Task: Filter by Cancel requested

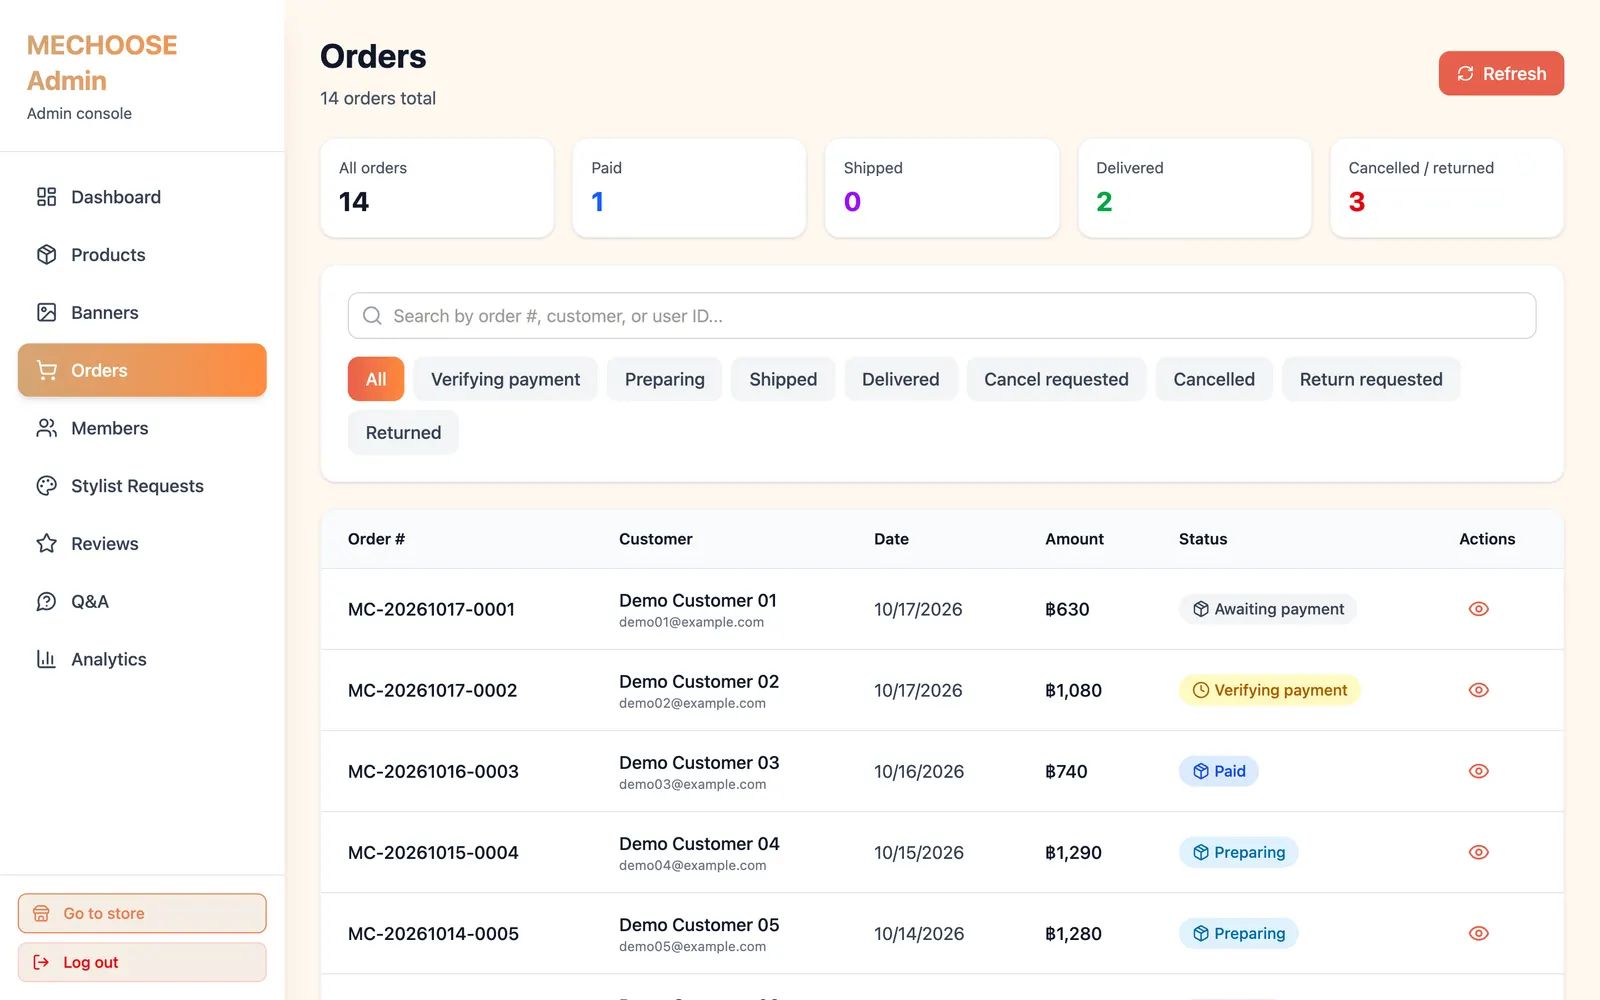Action: click(x=1056, y=379)
